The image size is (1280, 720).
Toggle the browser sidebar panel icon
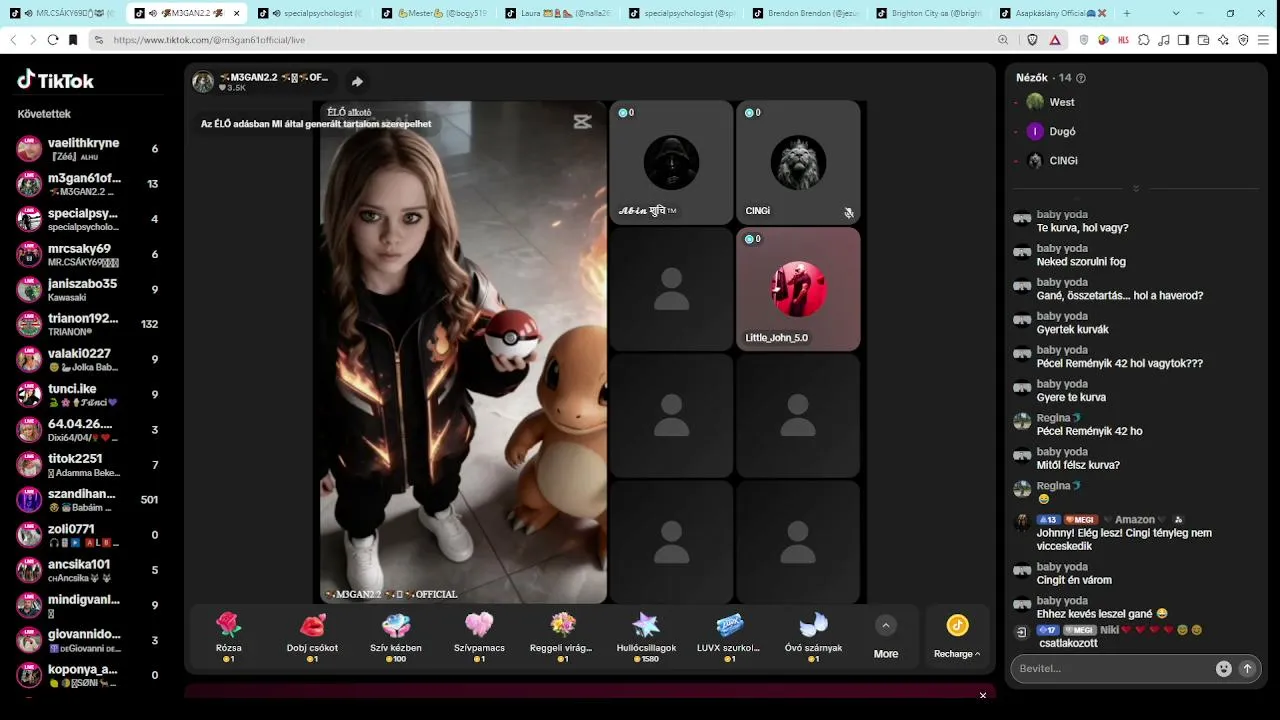(1183, 40)
